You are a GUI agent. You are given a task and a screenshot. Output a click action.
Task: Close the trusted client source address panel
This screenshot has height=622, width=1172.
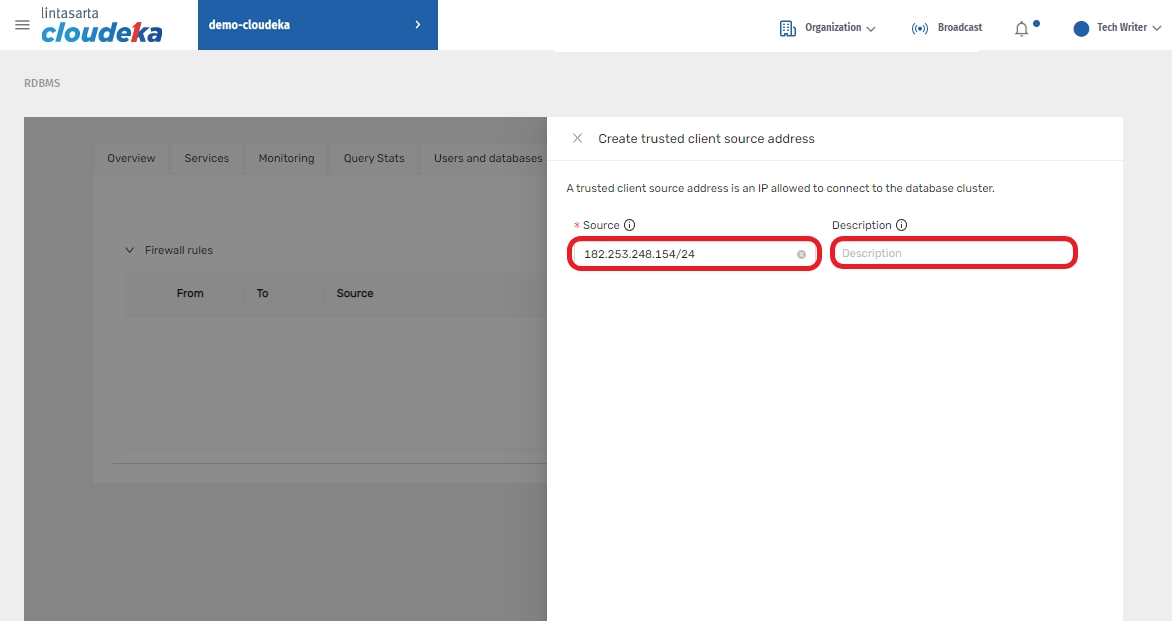coord(577,139)
